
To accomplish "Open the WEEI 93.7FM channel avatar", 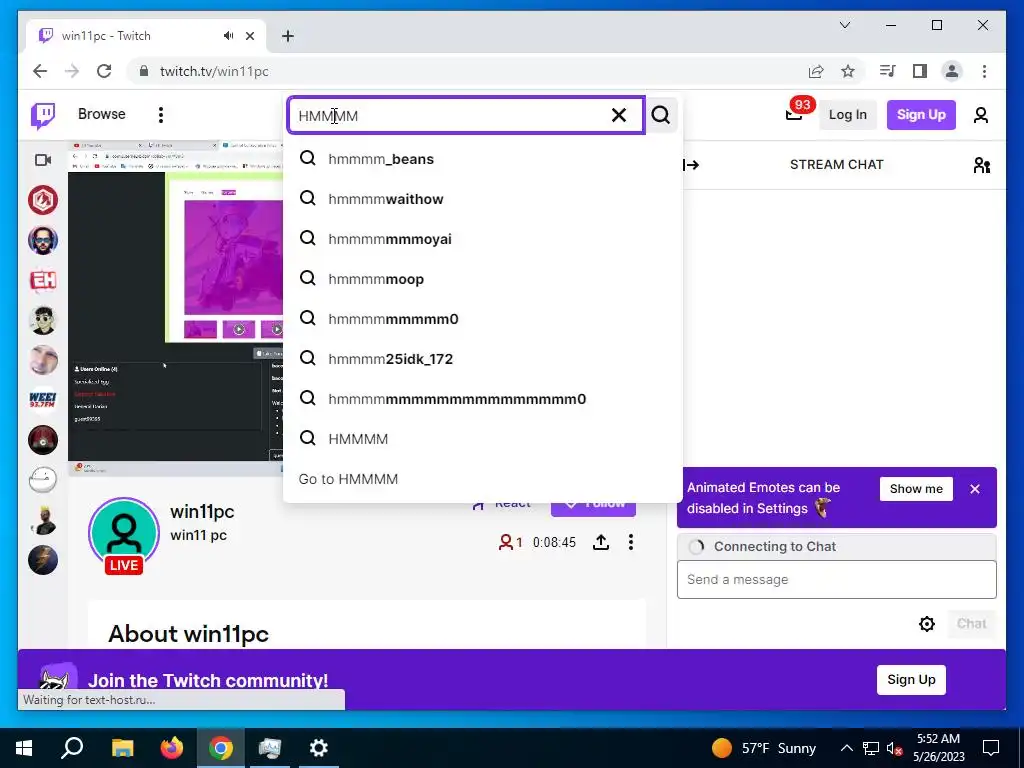I will coord(43,400).
